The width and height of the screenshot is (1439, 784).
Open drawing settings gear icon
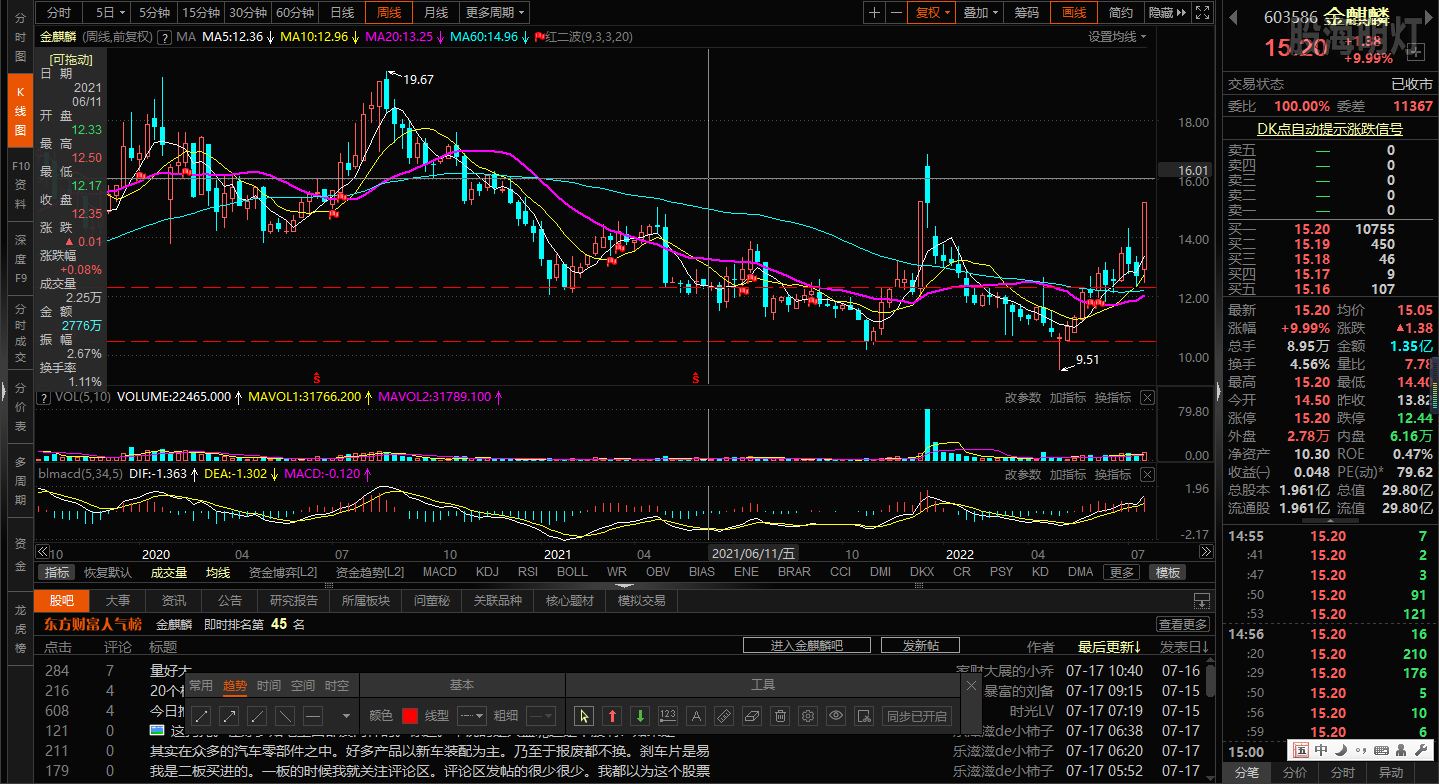coord(809,716)
